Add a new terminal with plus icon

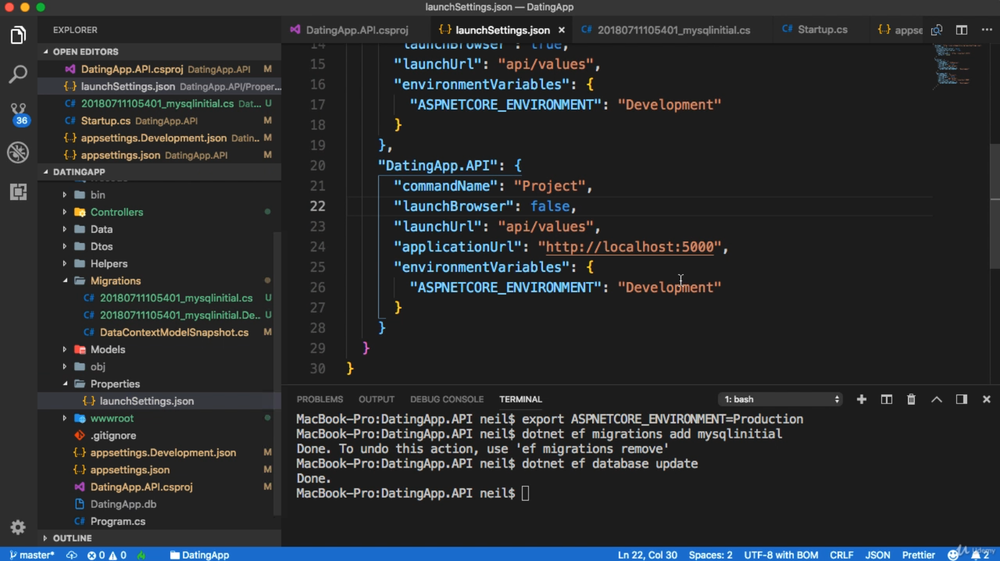click(861, 399)
